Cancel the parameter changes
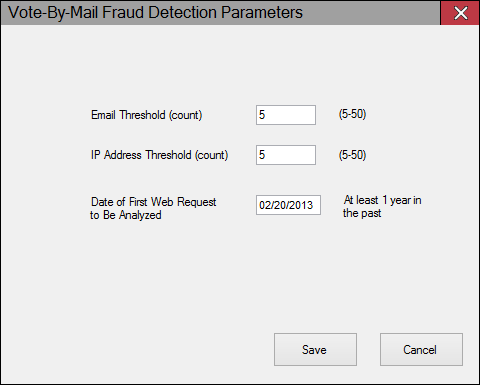The image size is (480, 385). (421, 349)
